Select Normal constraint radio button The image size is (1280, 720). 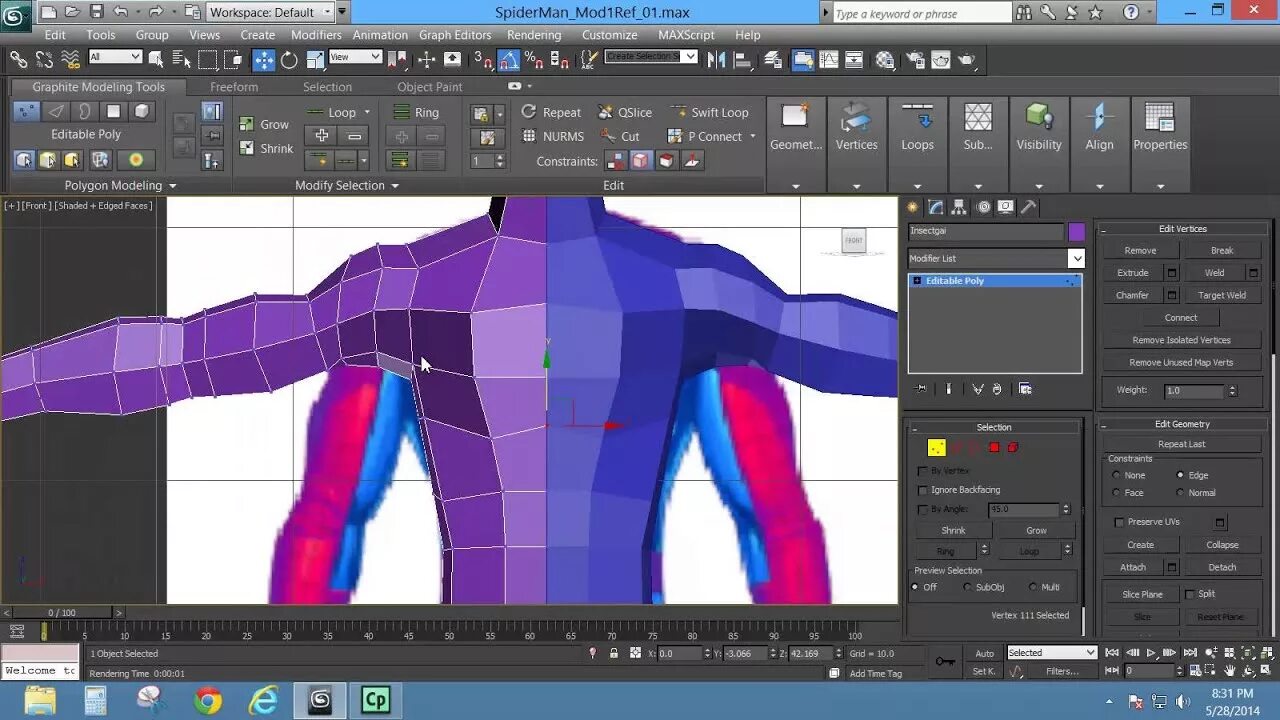[1181, 493]
